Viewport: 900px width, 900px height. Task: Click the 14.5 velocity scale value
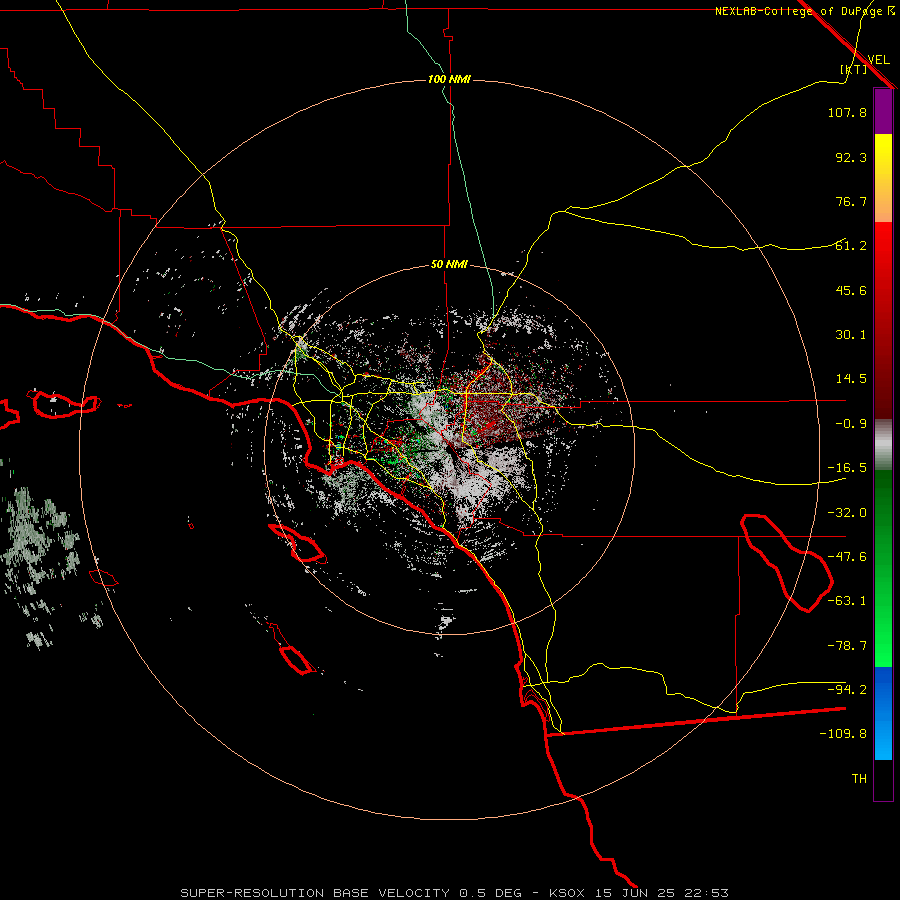851,379
